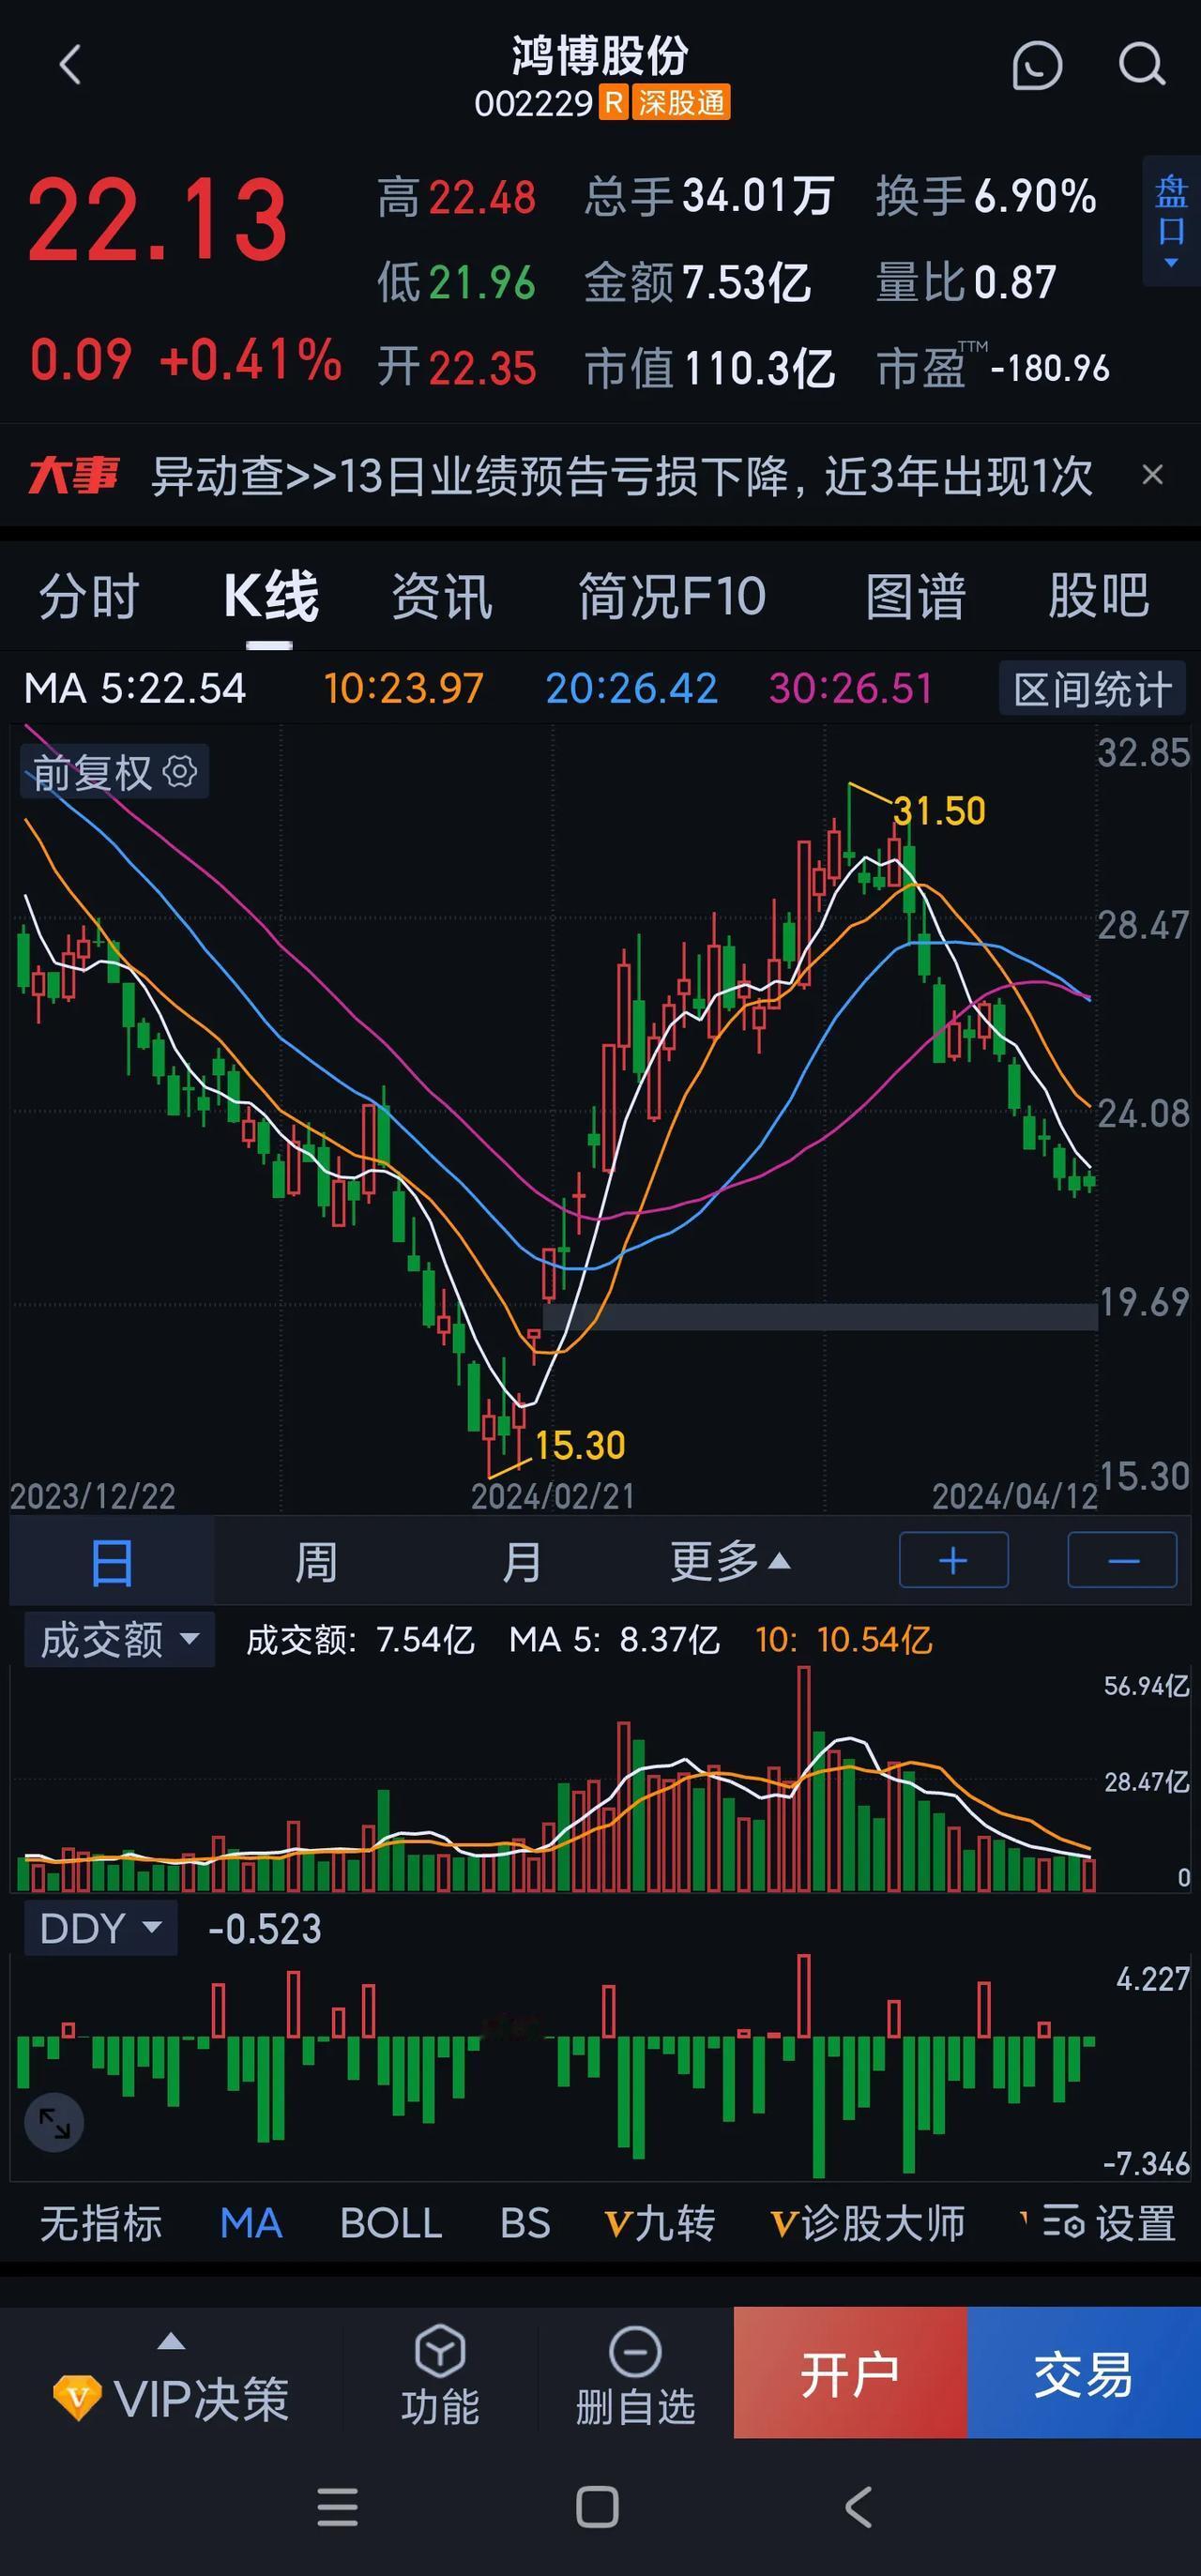Tap the 大事 label icon

coord(73,475)
